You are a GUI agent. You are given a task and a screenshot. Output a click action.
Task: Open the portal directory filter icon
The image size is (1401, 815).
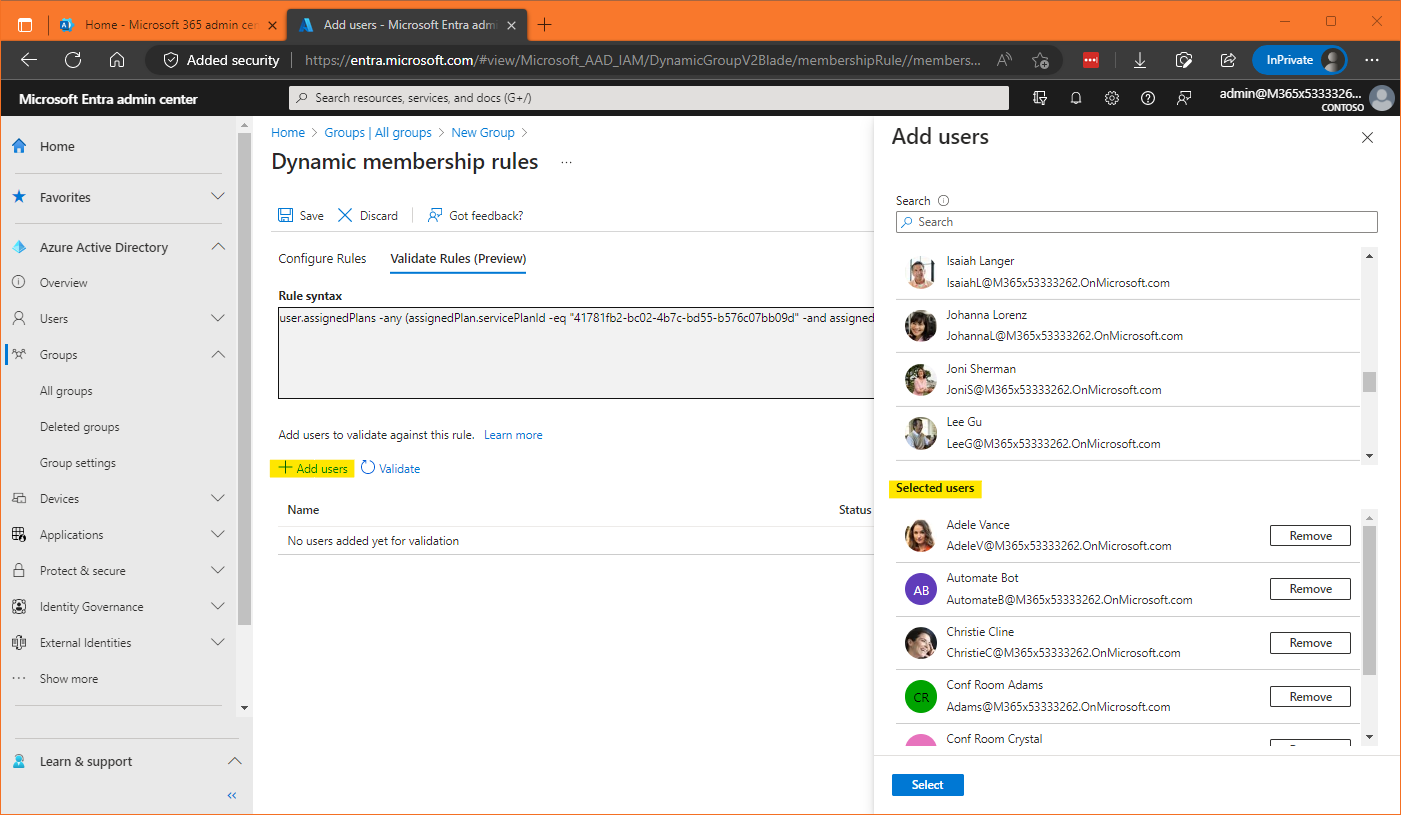point(1040,98)
